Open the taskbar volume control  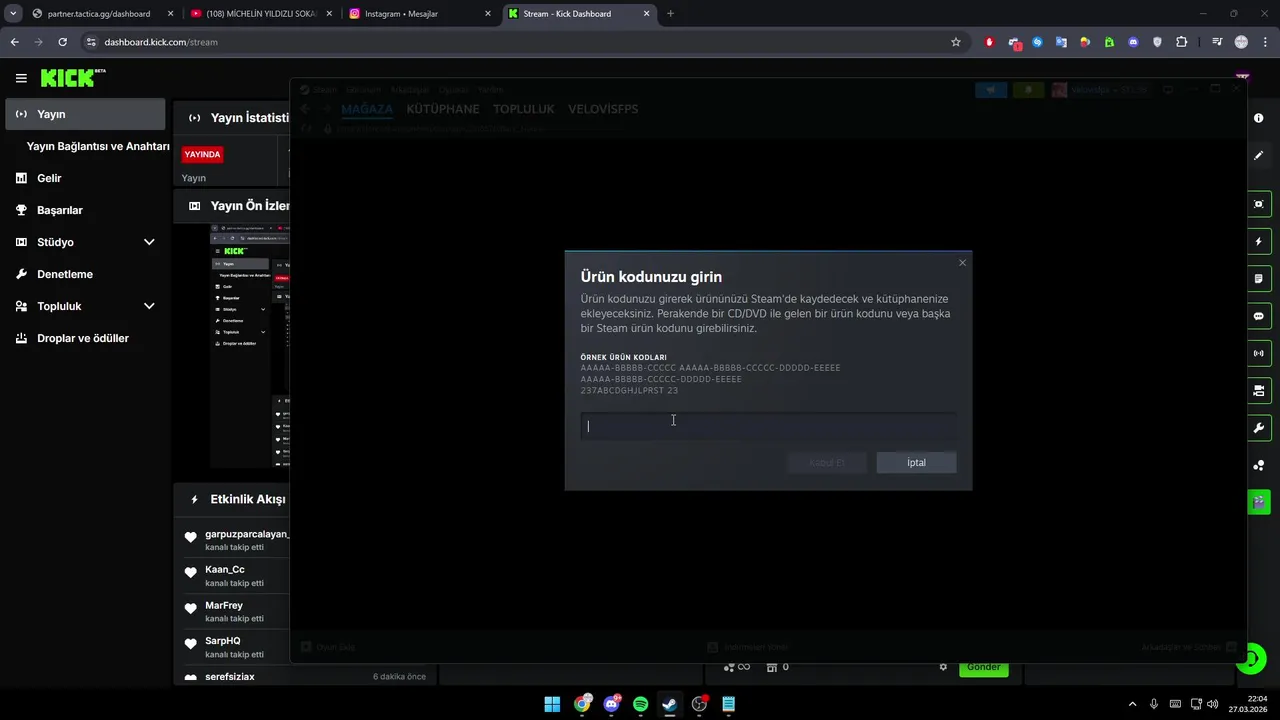click(x=1212, y=704)
